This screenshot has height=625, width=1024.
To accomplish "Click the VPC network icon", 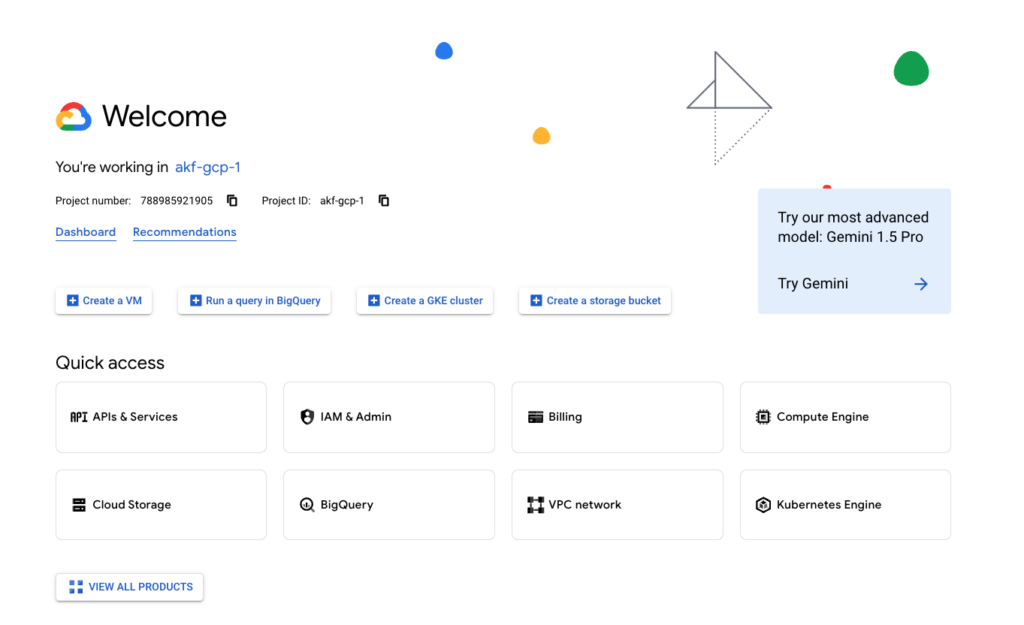I will point(536,505).
